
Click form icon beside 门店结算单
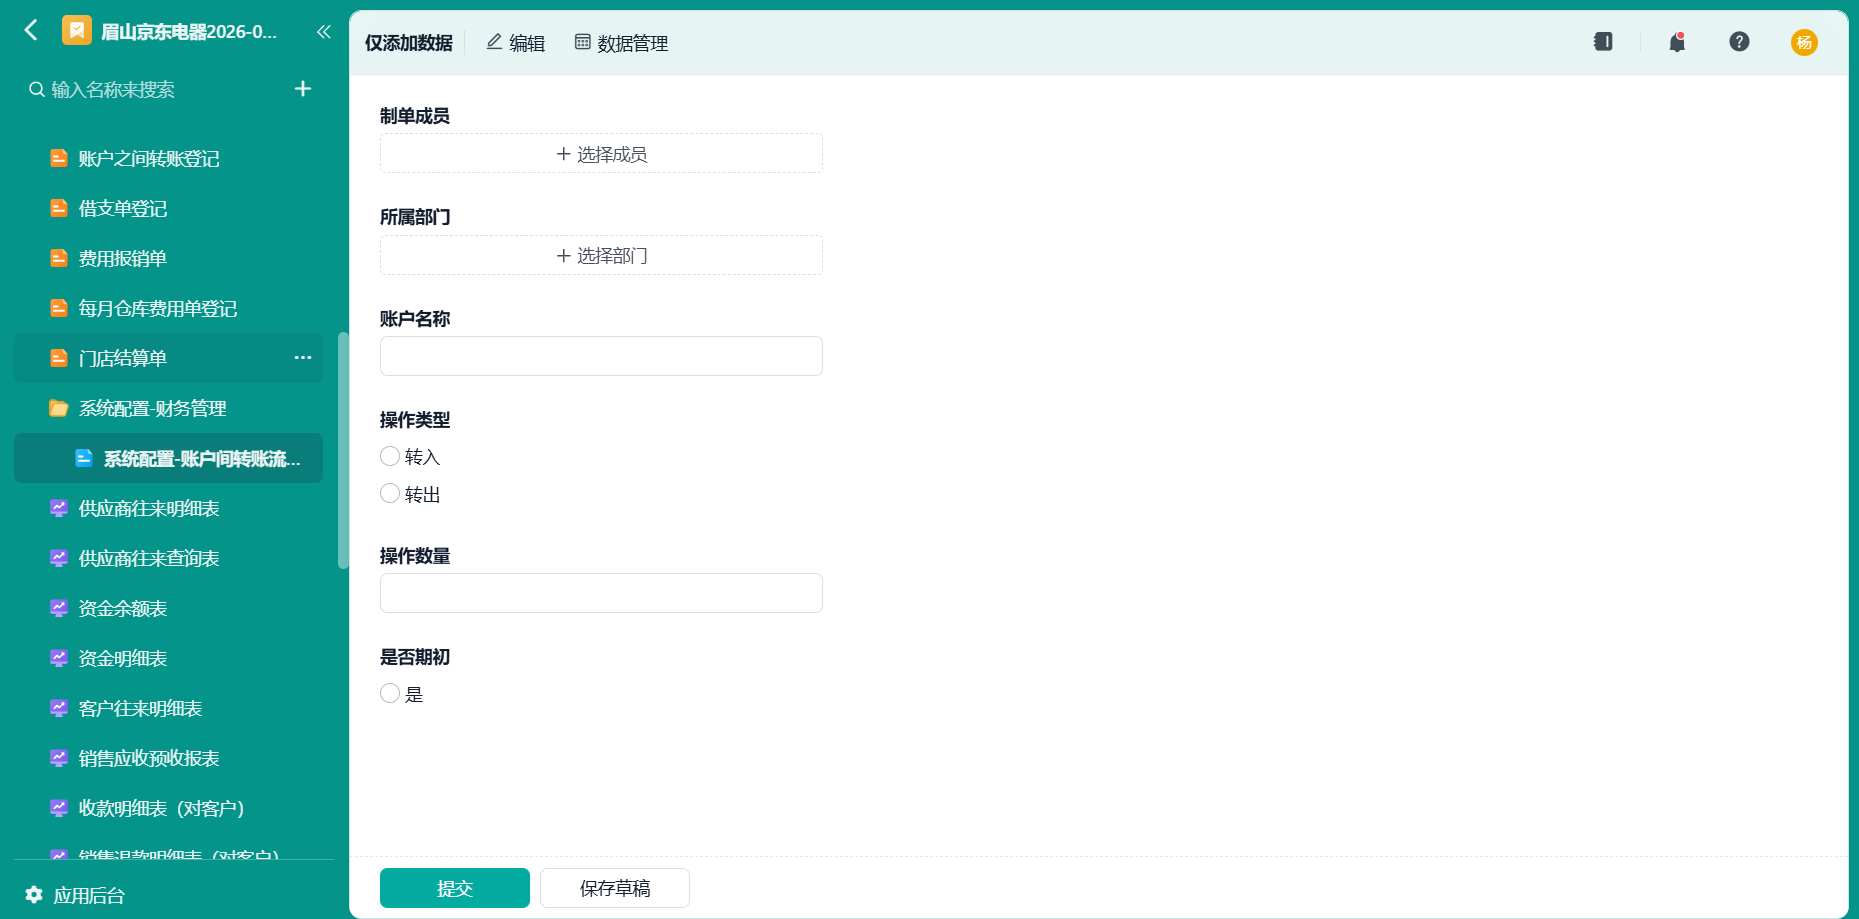(x=59, y=358)
